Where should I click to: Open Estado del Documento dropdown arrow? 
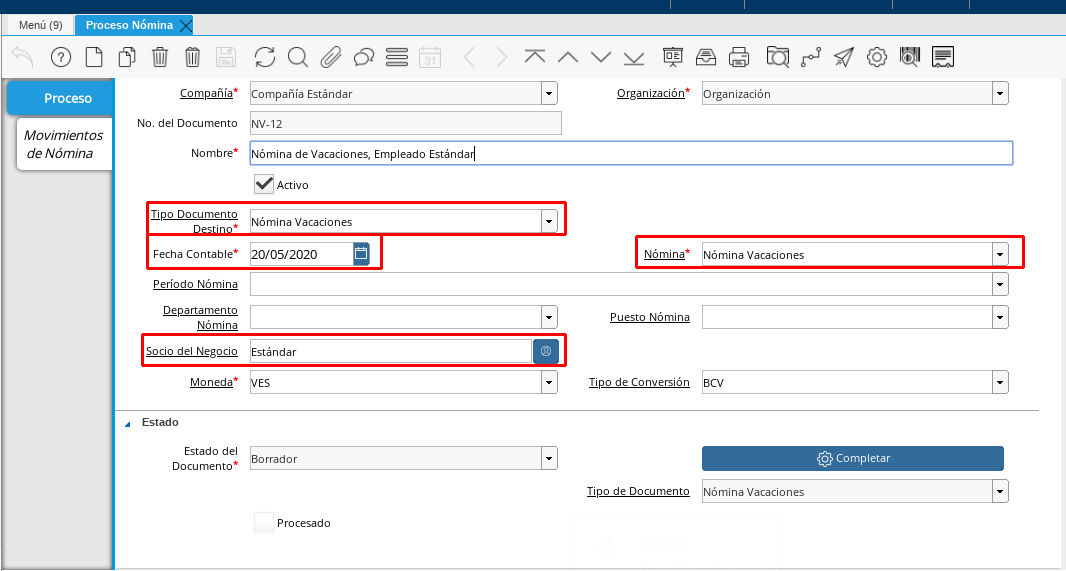click(x=549, y=458)
